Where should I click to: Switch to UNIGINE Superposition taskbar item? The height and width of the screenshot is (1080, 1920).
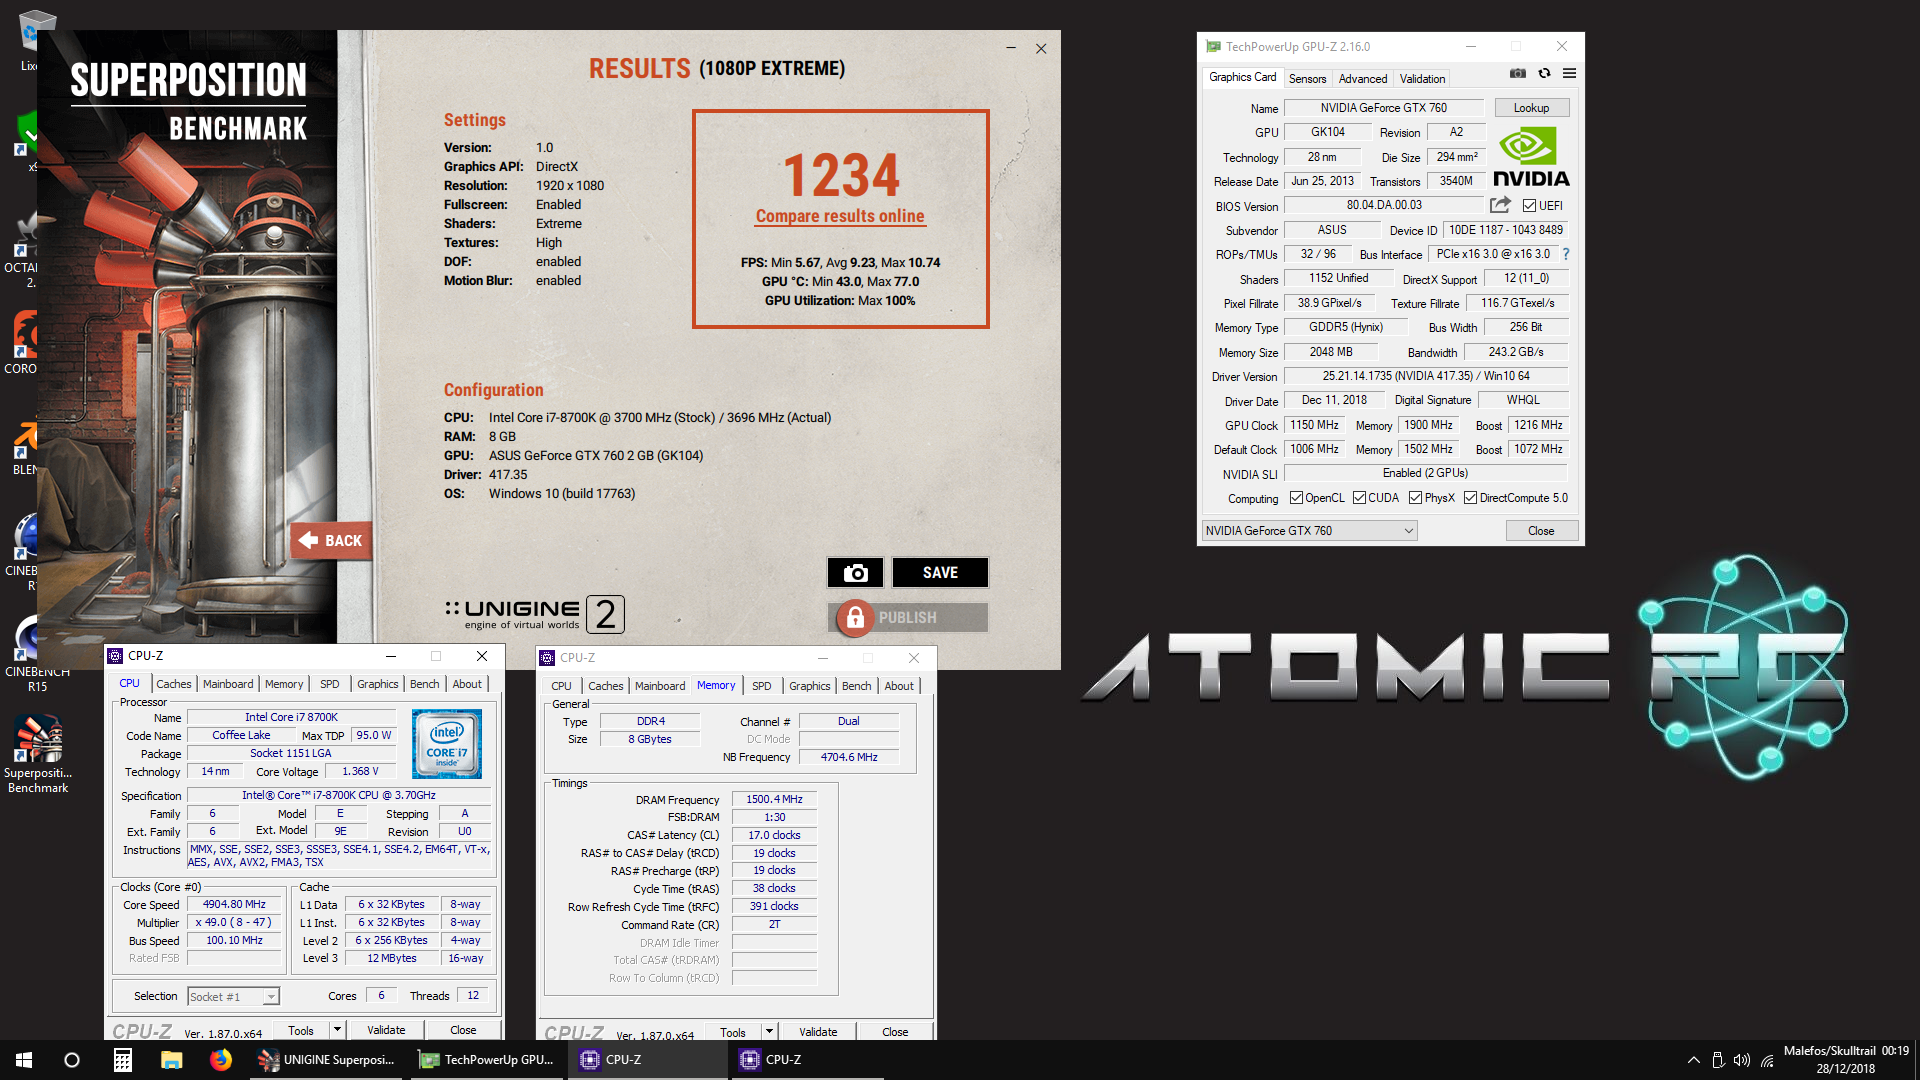coord(327,1060)
